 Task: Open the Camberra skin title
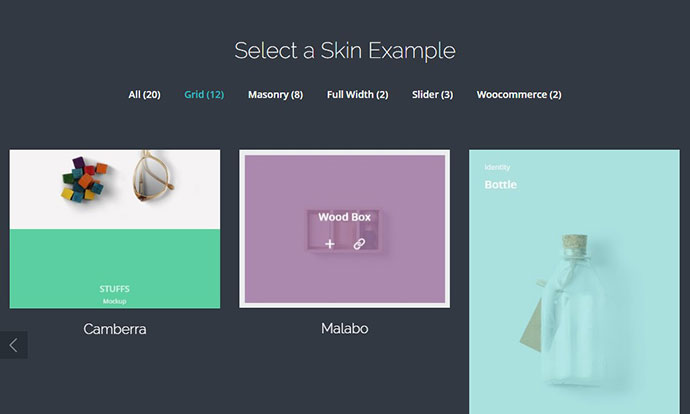[x=115, y=329]
